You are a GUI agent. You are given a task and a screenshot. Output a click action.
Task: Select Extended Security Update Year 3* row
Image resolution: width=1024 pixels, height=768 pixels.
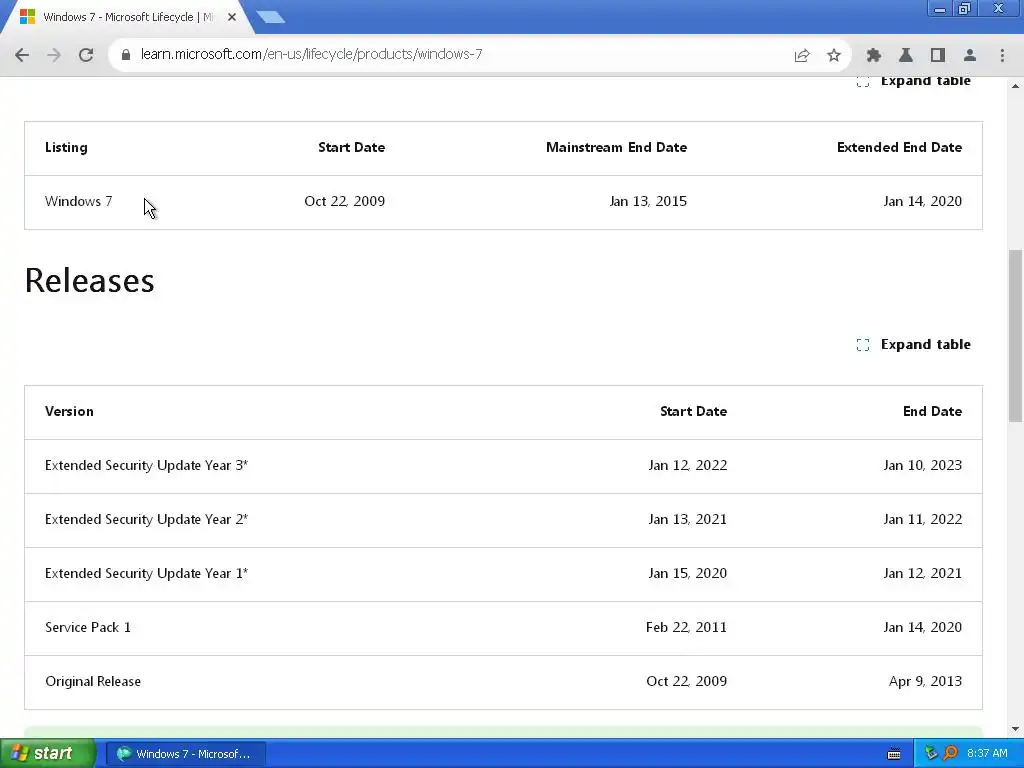504,466
